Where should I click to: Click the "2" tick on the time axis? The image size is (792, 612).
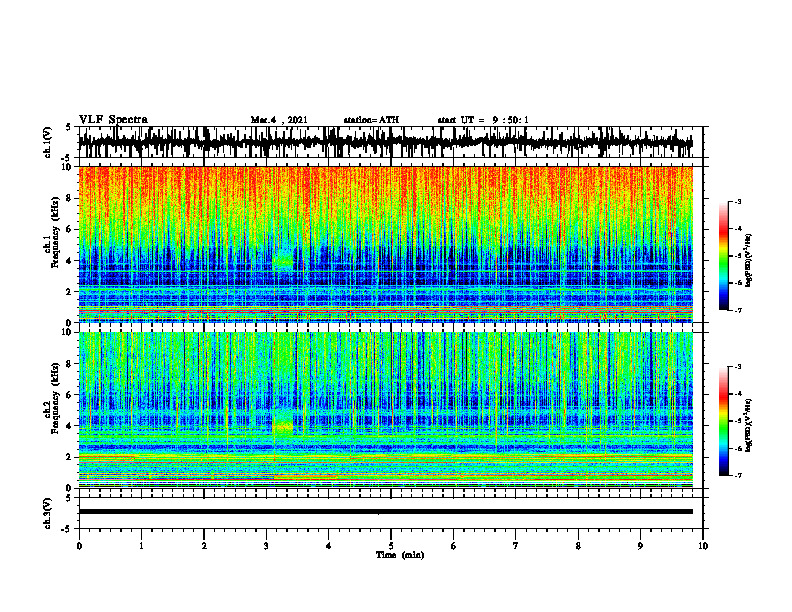[204, 546]
